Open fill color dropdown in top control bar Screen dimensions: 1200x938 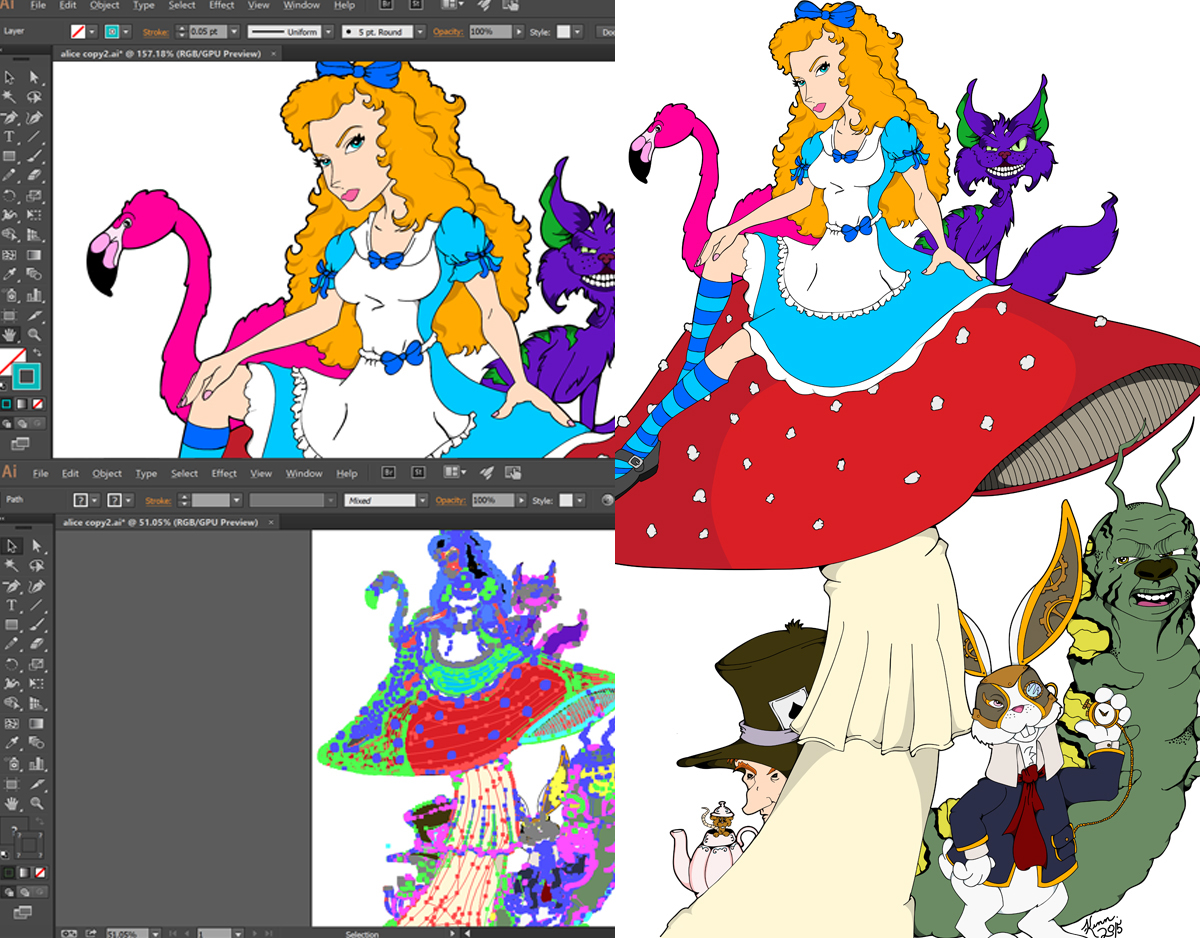[92, 31]
